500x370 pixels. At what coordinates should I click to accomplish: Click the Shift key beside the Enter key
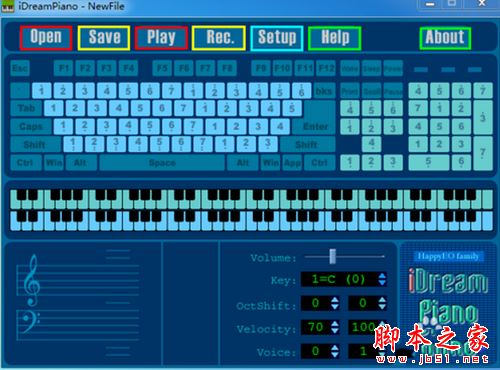click(x=307, y=144)
